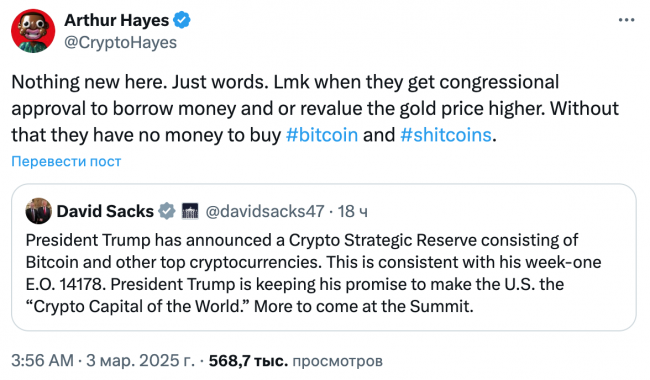
Task: Click the просмотров views label
Action: point(337,361)
